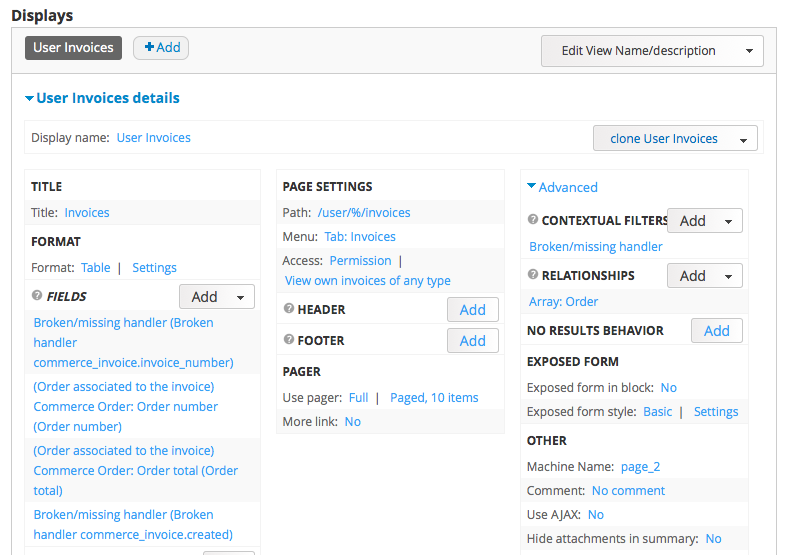Add a header to the view

472,310
